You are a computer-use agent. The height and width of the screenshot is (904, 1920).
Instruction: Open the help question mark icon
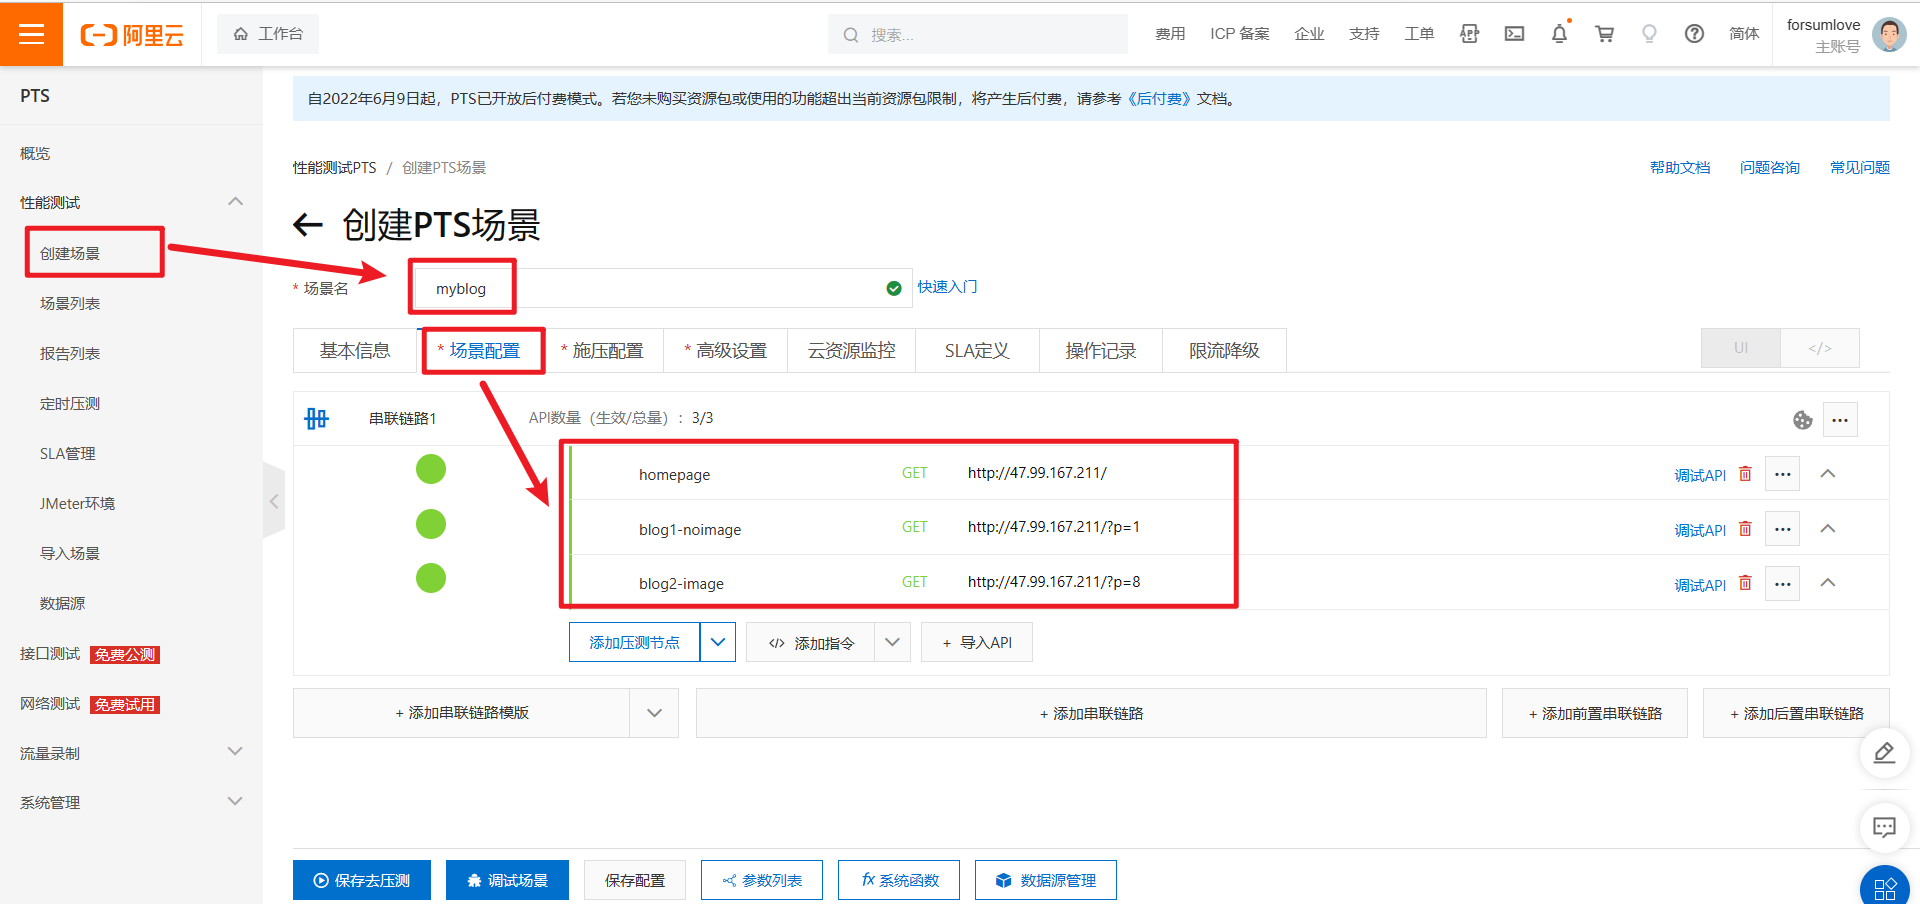pos(1694,34)
